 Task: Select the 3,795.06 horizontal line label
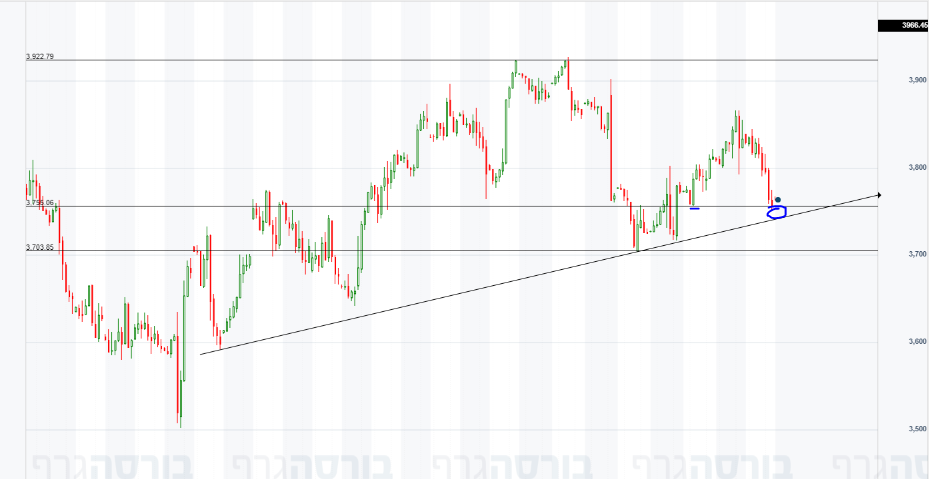[x=40, y=203]
